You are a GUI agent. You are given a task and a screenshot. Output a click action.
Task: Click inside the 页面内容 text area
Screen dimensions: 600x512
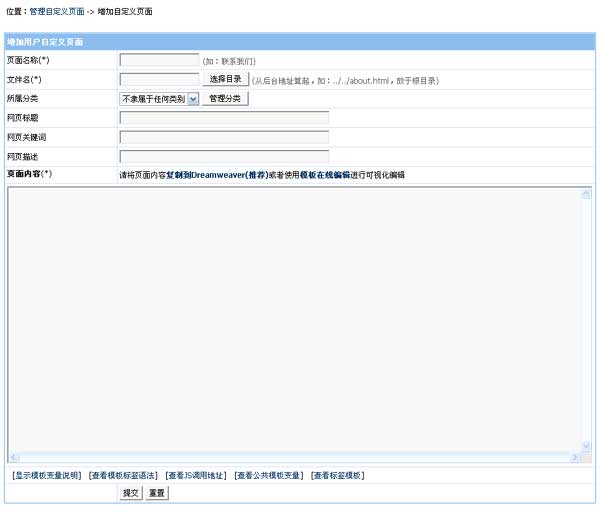tap(295, 320)
